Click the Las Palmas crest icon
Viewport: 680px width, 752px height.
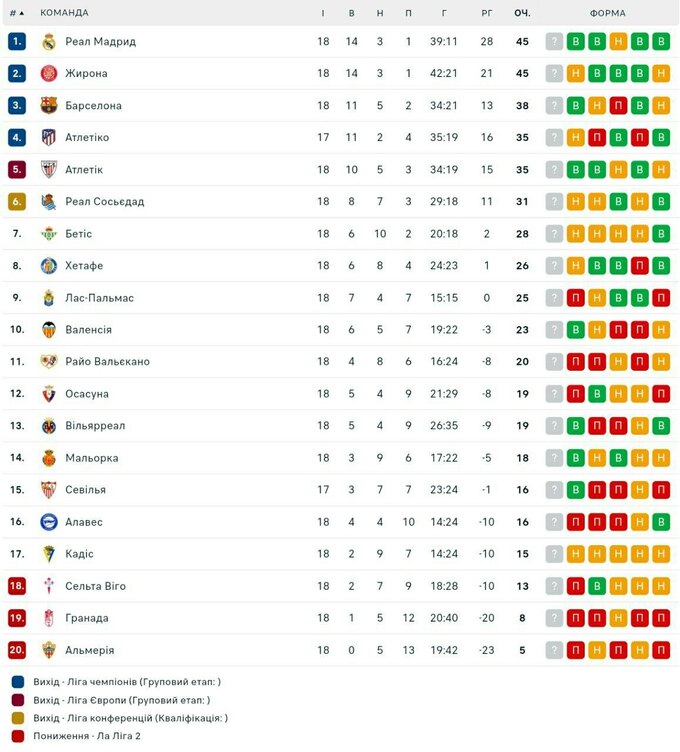[x=49, y=298]
